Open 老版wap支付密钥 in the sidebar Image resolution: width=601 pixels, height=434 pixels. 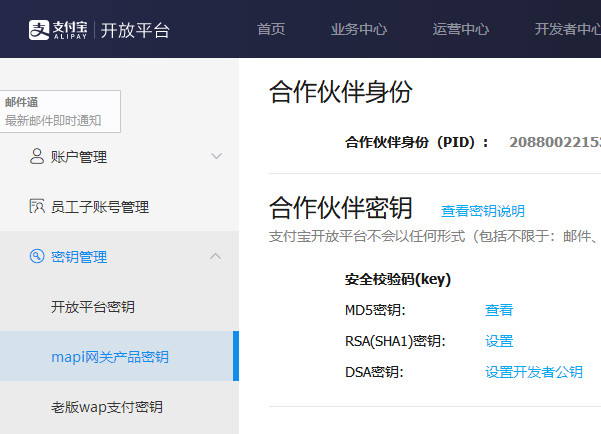(107, 407)
